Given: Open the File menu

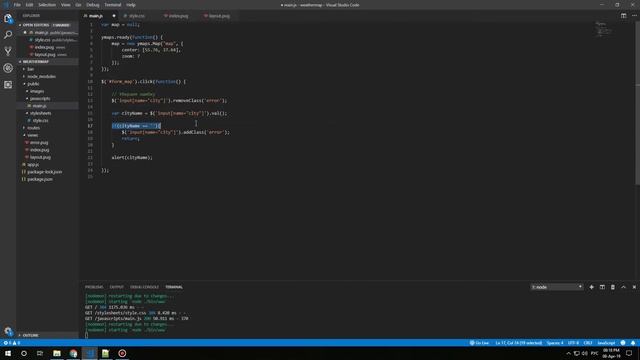Looking at the screenshot, I should tap(17, 5).
